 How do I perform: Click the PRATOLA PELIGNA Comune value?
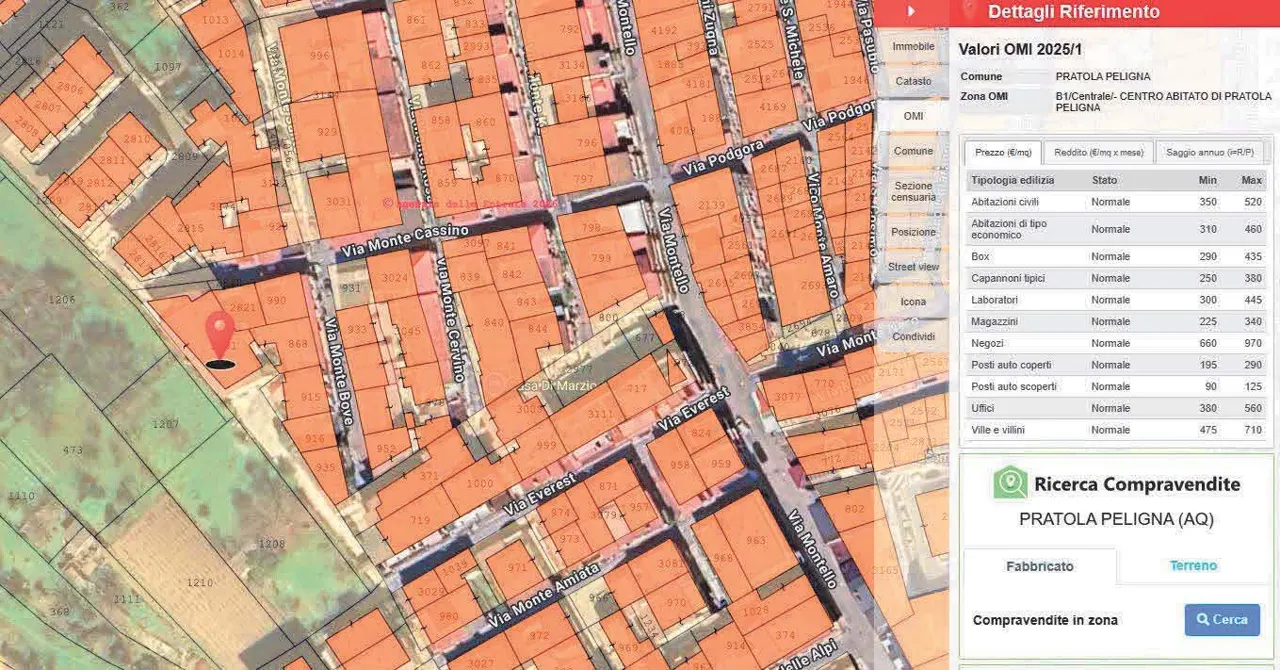[x=1103, y=76]
